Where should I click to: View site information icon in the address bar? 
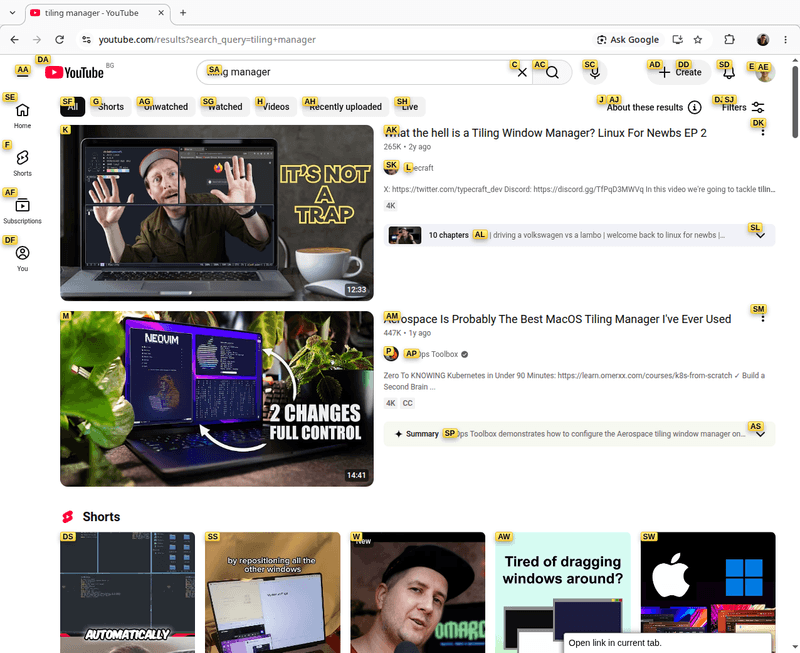point(87,40)
